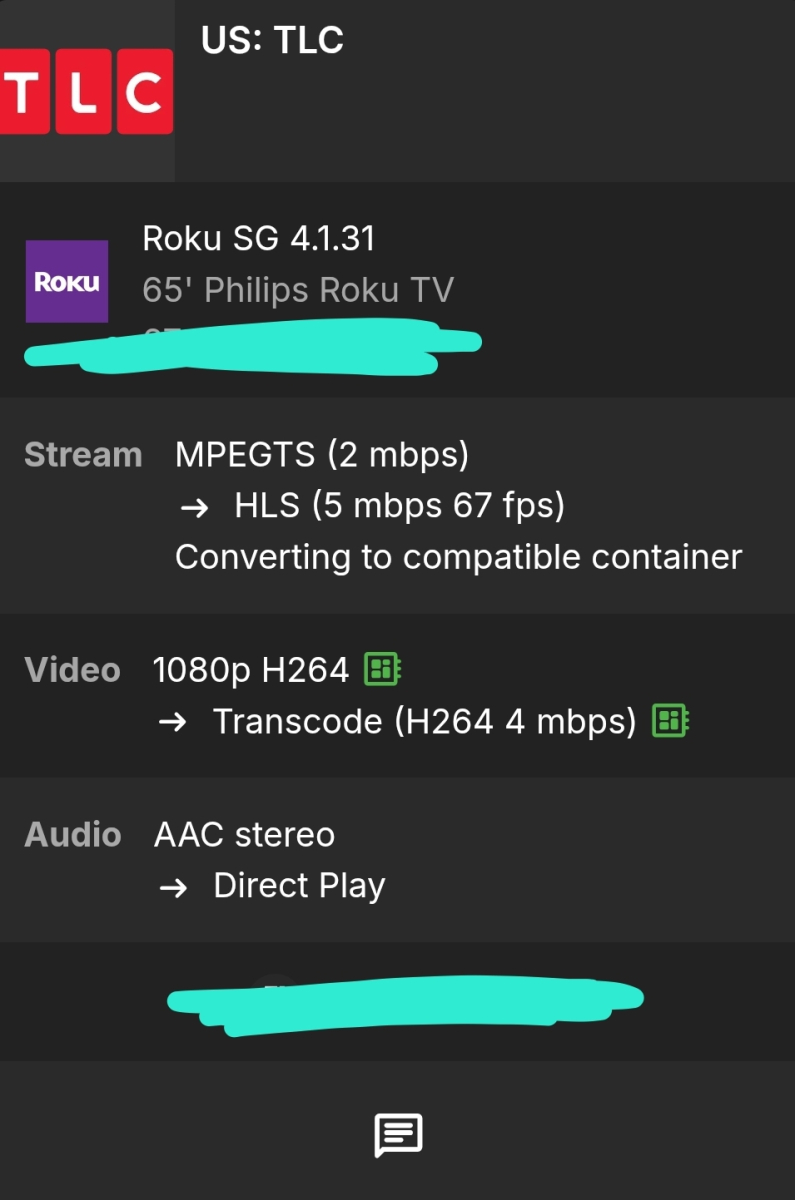Select MPEGTS (2 mbps) stream text

pyautogui.click(x=322, y=455)
